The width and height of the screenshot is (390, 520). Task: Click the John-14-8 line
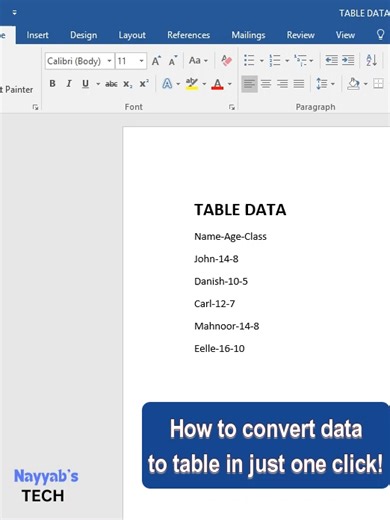(x=216, y=259)
